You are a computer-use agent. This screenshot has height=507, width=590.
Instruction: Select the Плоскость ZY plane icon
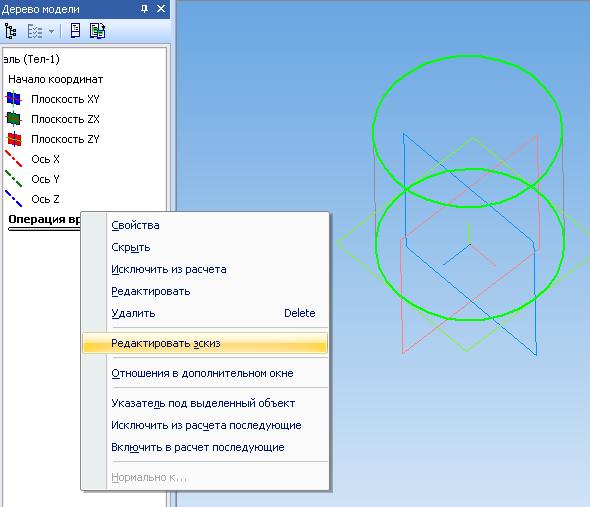click(x=14, y=139)
